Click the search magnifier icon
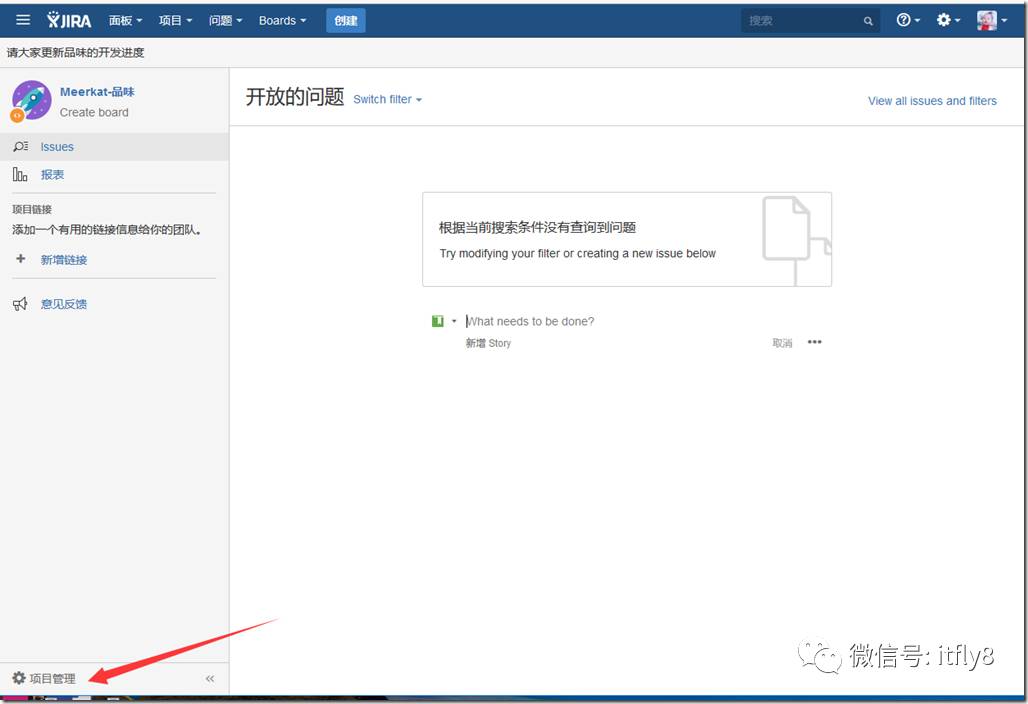Viewport: 1028px width, 704px height. pos(868,21)
